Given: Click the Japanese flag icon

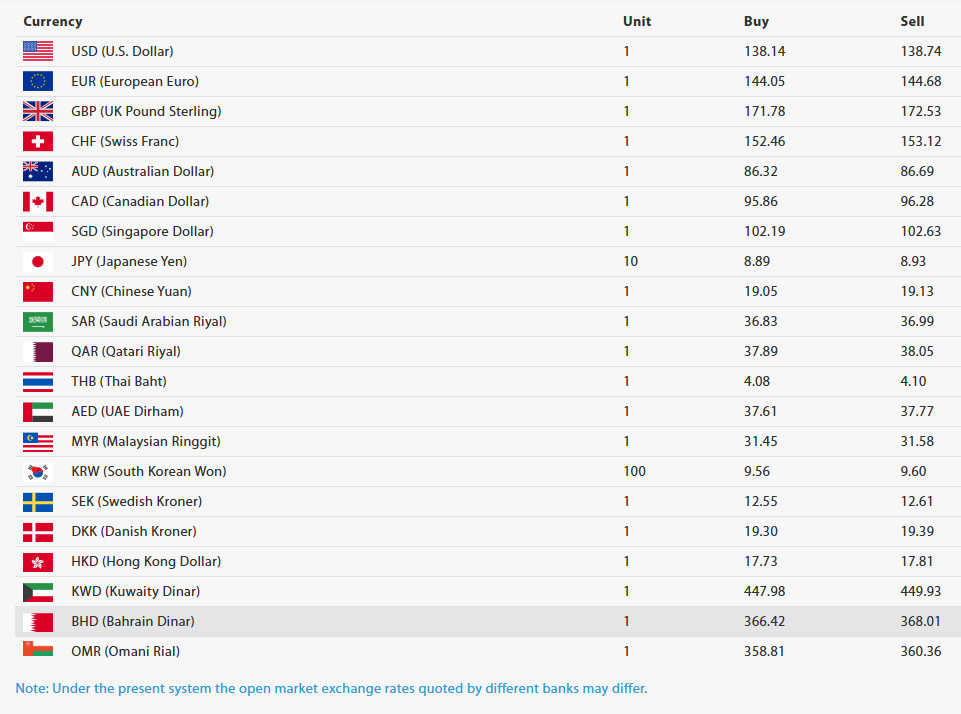Looking at the screenshot, I should (37, 261).
